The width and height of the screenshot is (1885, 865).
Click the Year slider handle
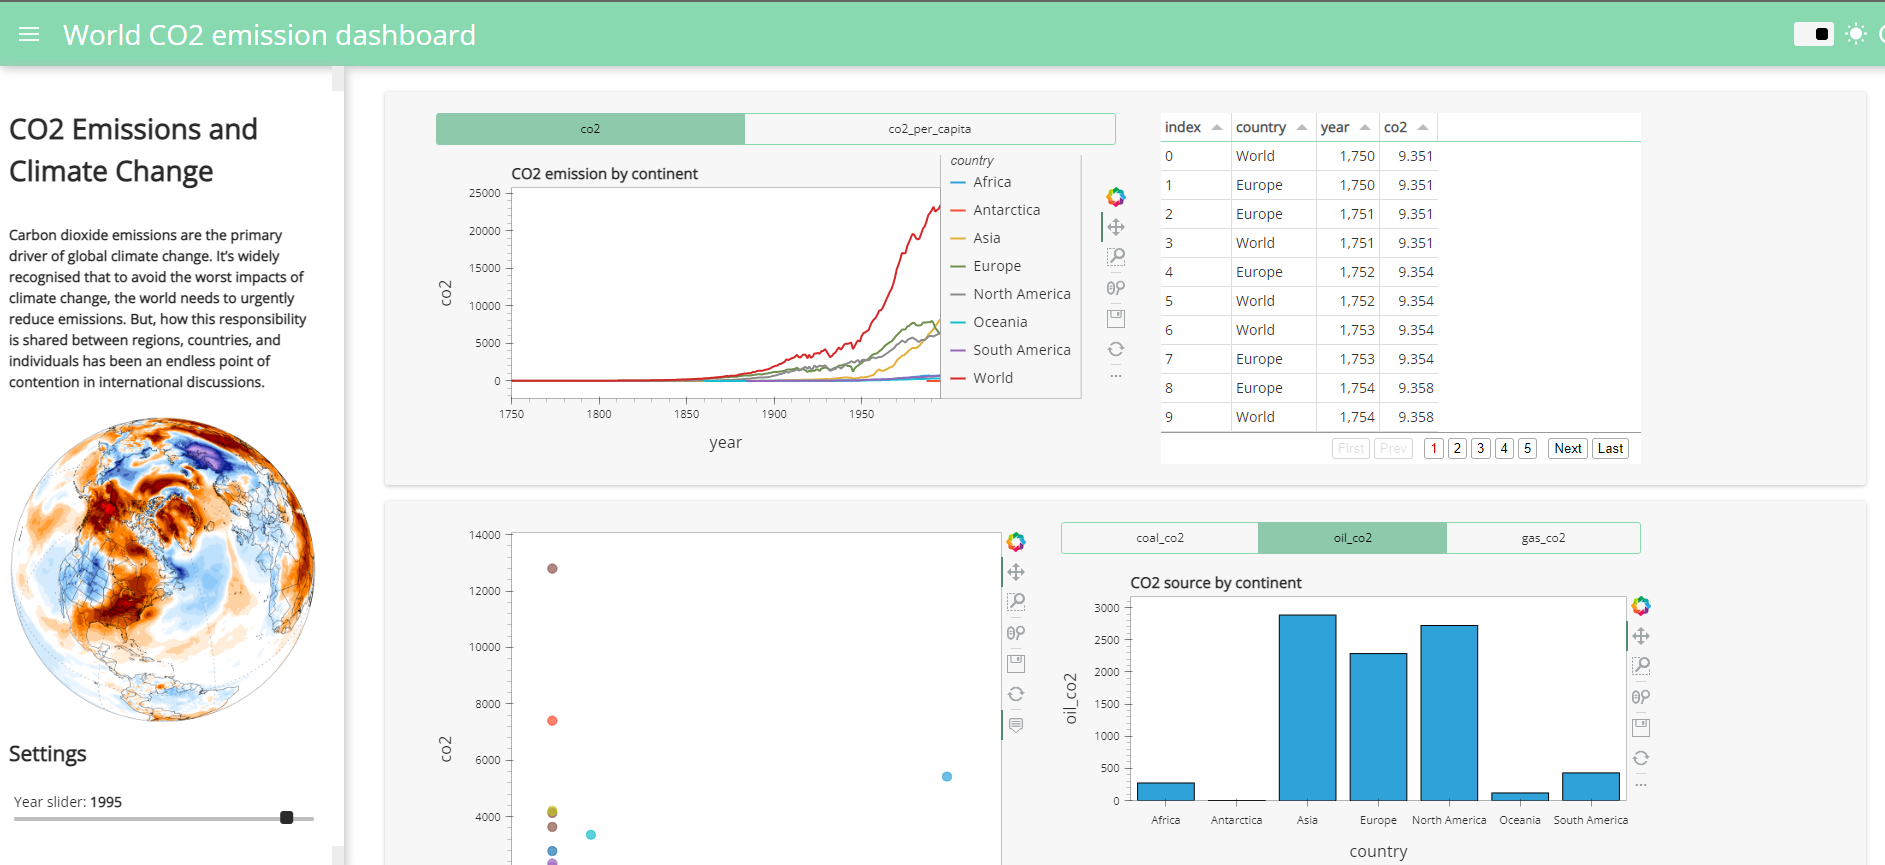coord(287,818)
